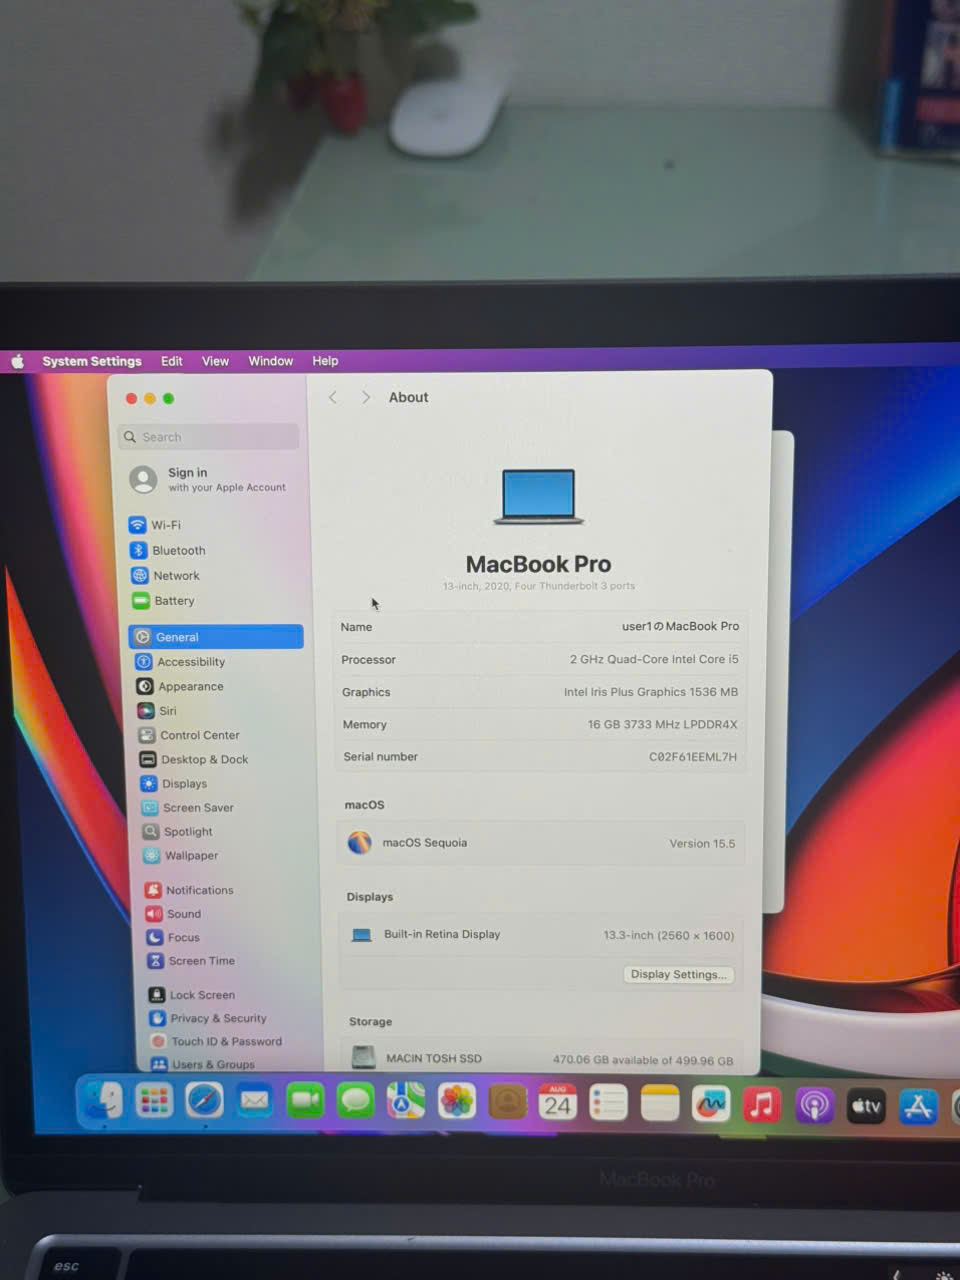This screenshot has width=960, height=1280.
Task: Open the Window menu
Action: pos(270,361)
